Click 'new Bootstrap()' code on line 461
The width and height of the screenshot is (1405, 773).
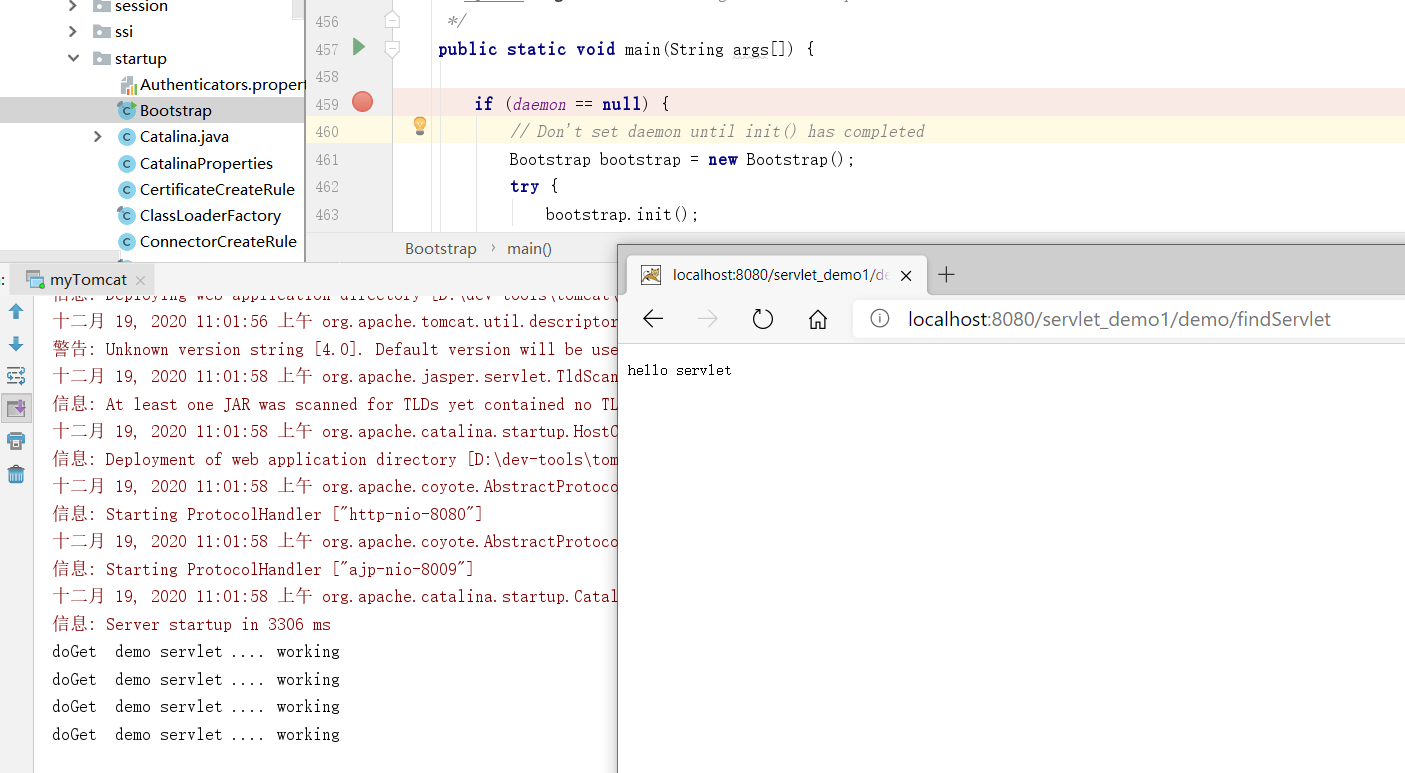pyautogui.click(x=779, y=159)
